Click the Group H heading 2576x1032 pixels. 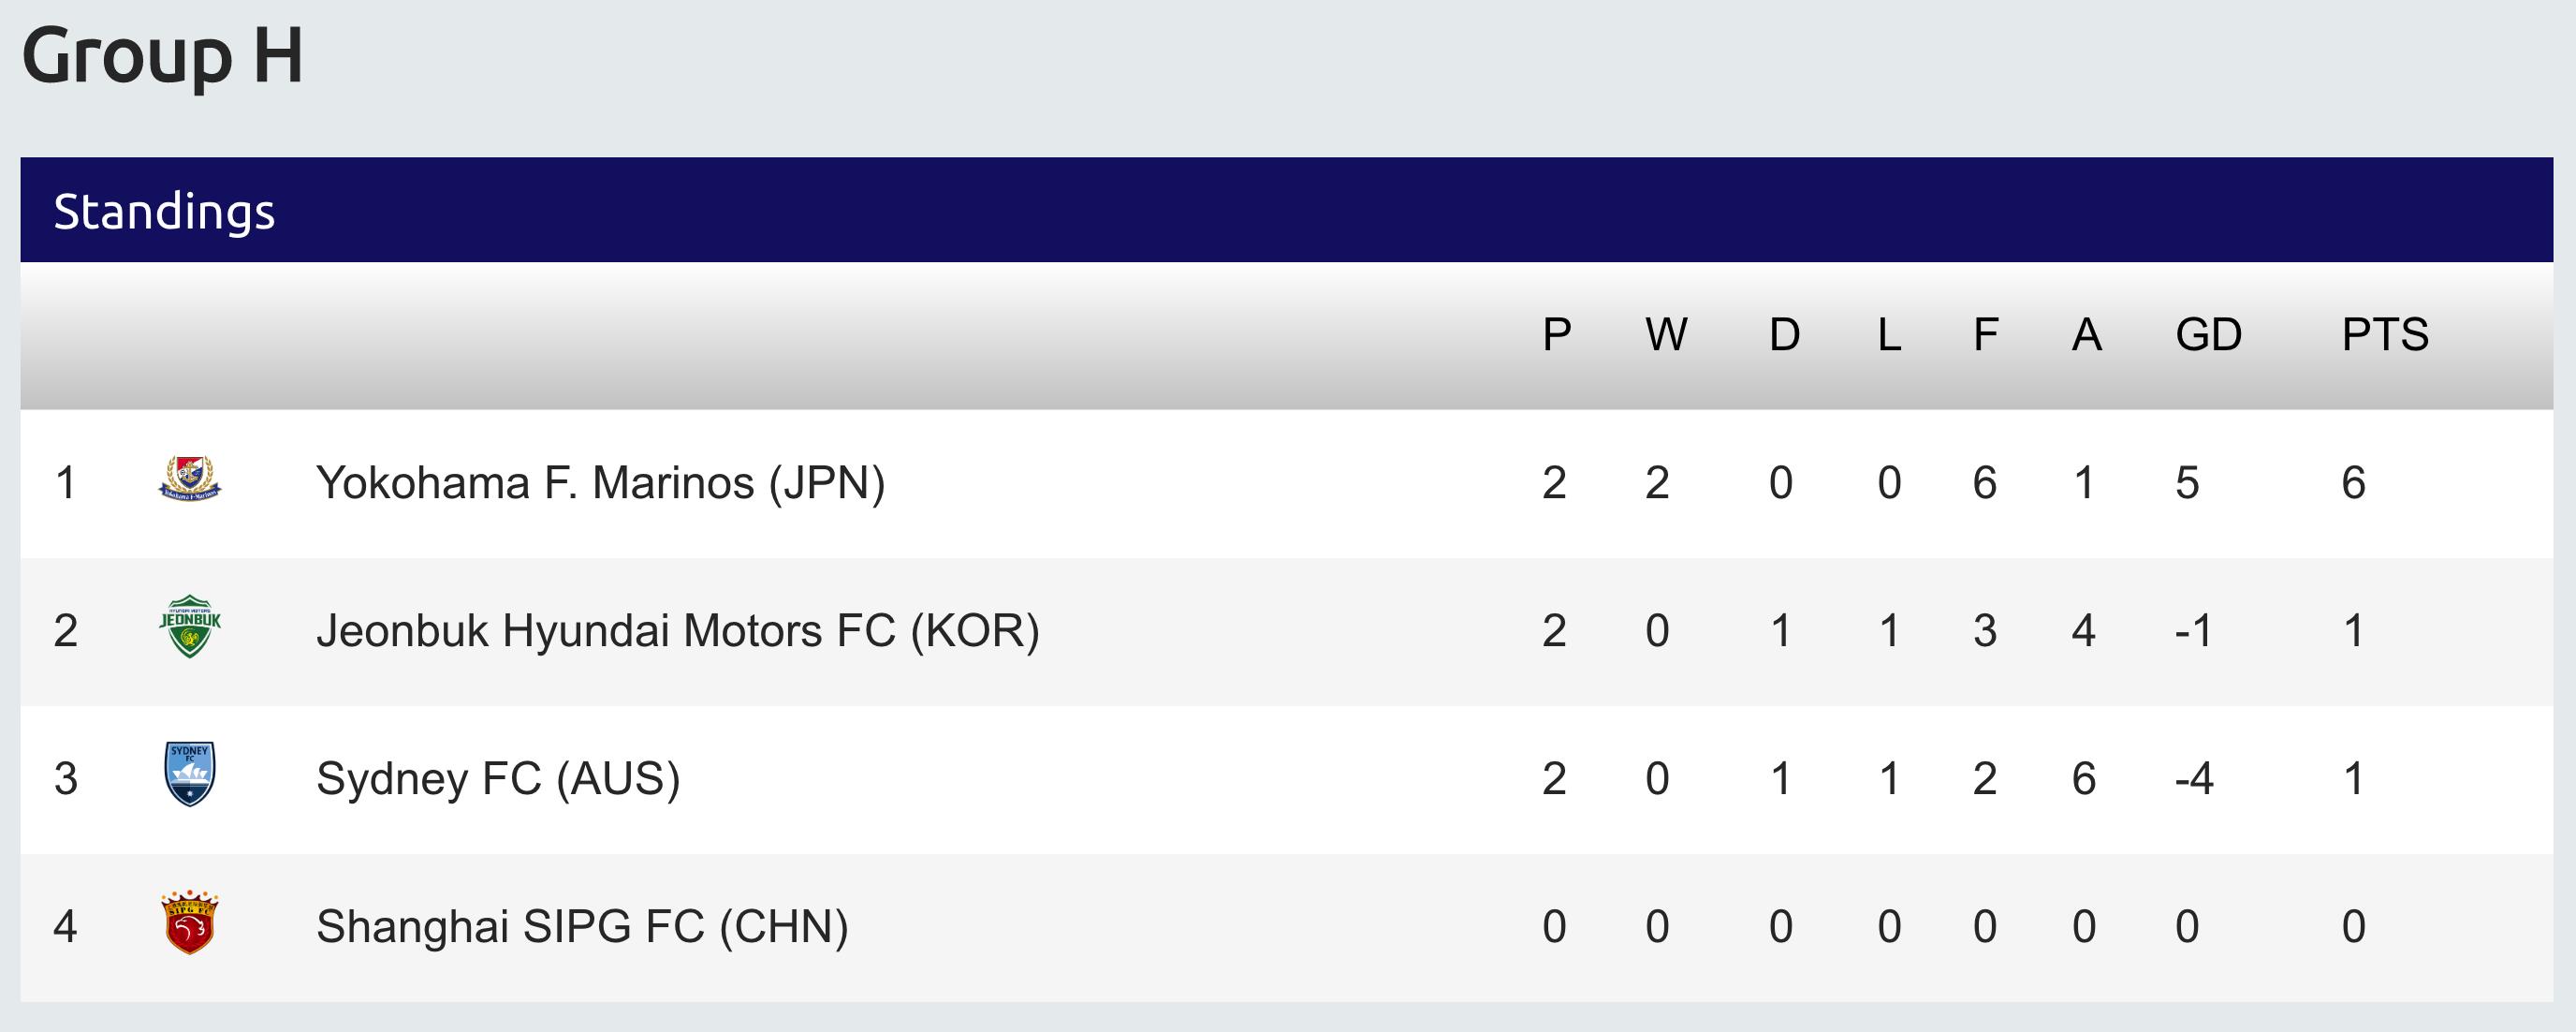[162, 54]
